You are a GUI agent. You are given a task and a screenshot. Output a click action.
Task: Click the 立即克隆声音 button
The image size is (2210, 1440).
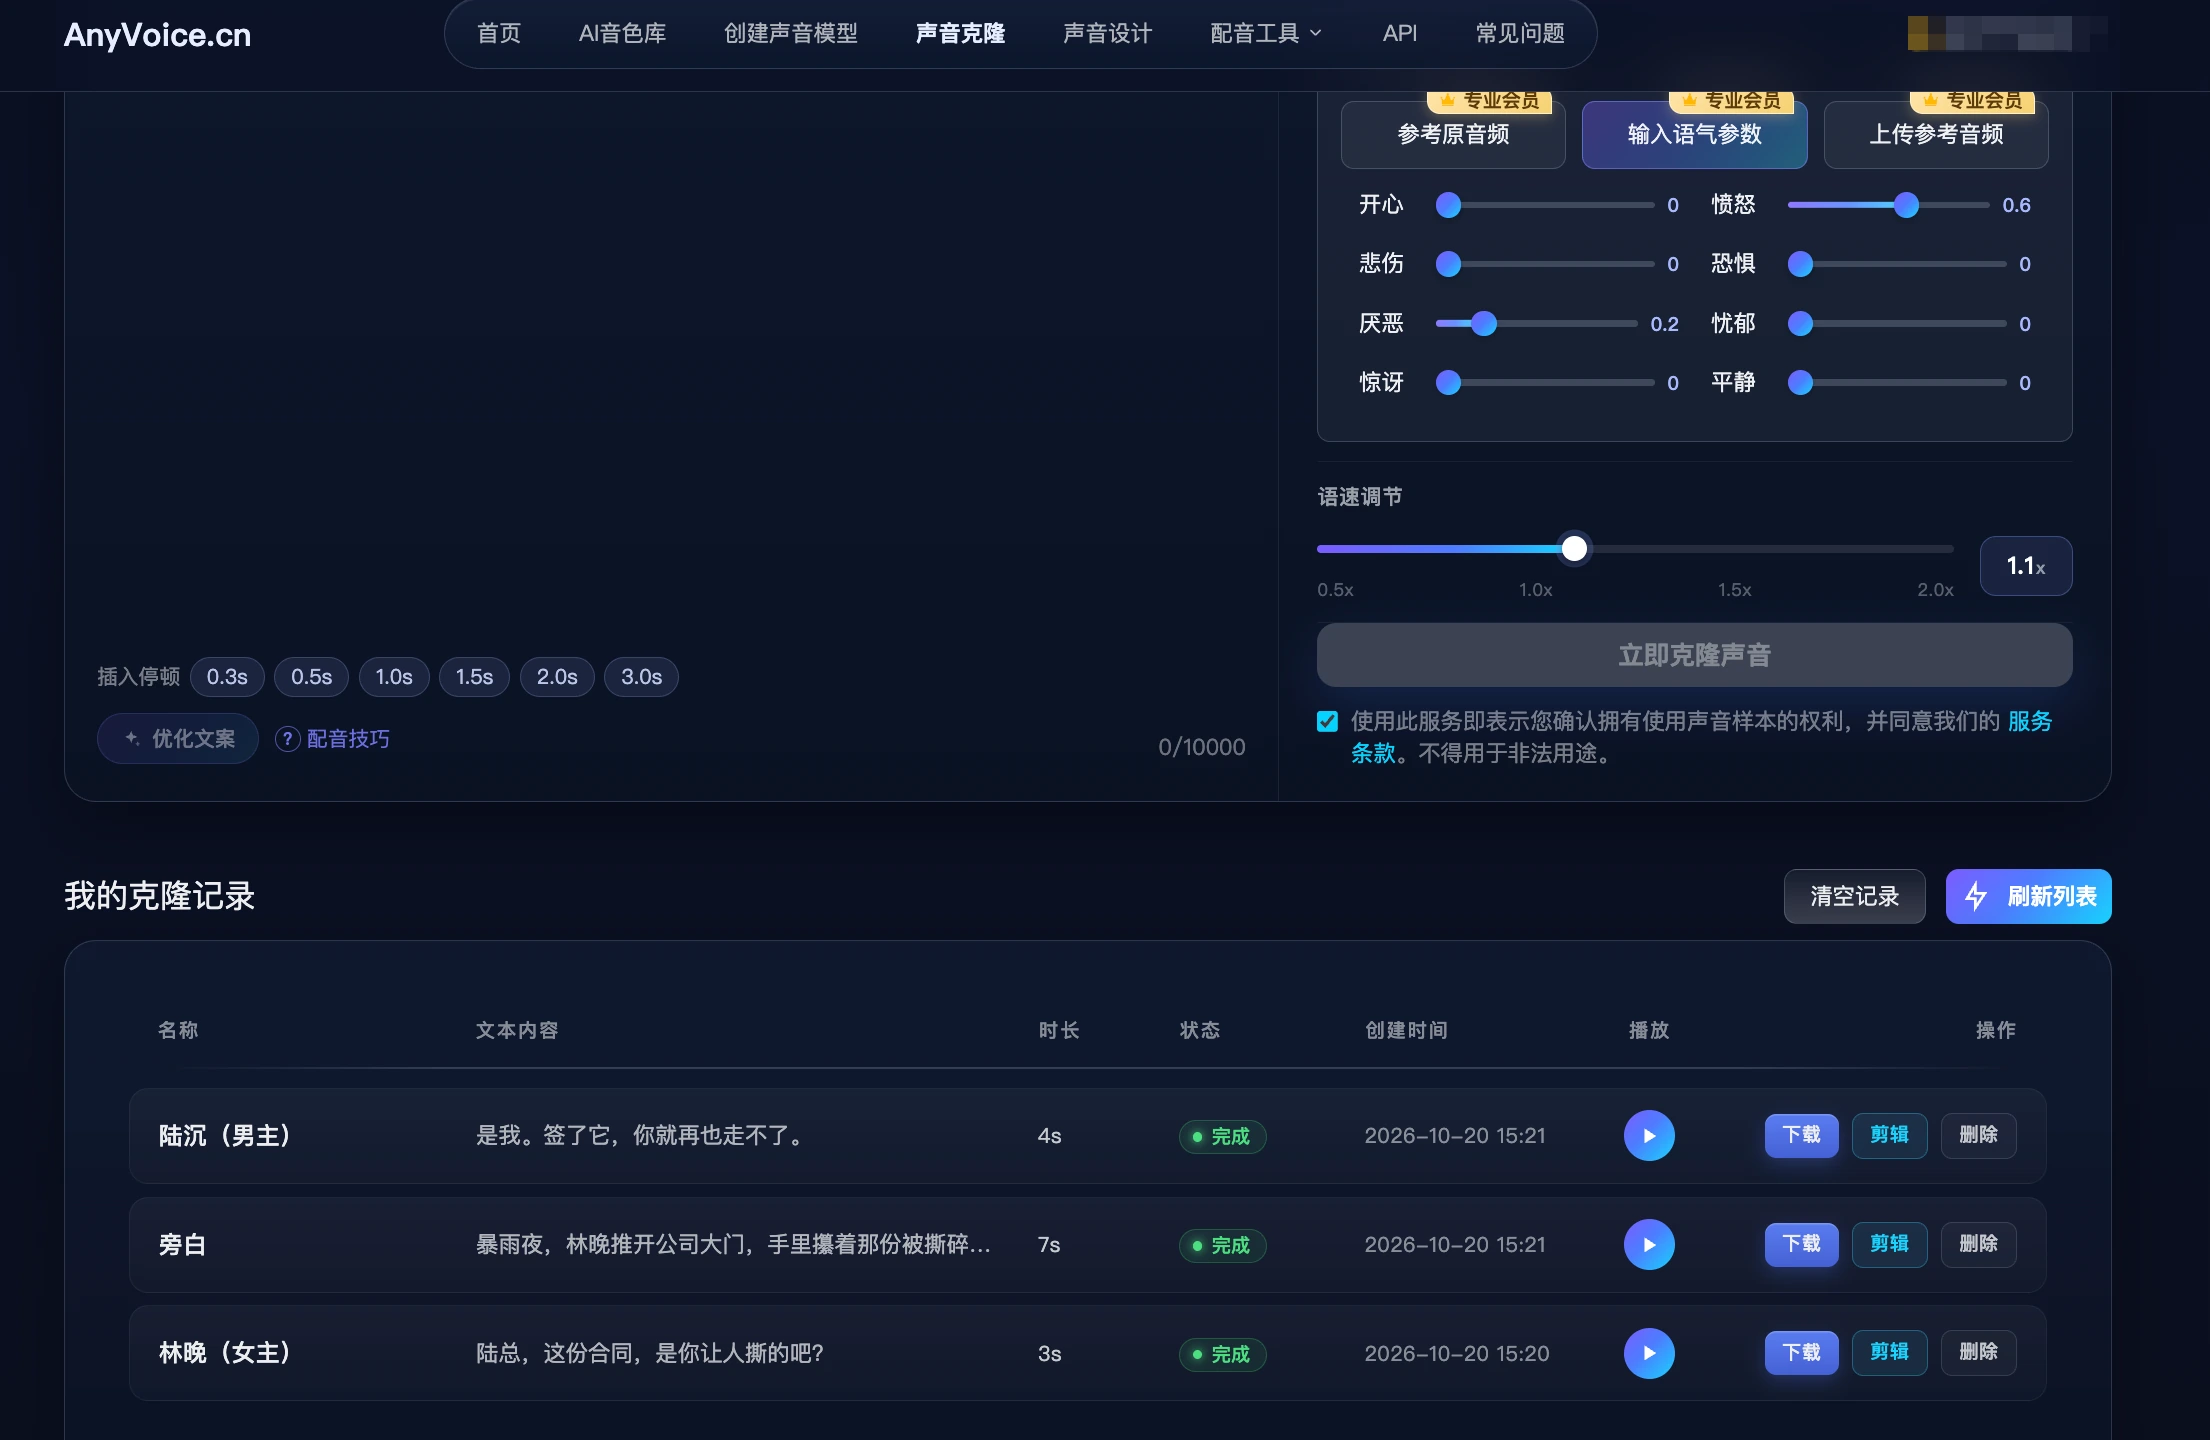coord(1694,655)
